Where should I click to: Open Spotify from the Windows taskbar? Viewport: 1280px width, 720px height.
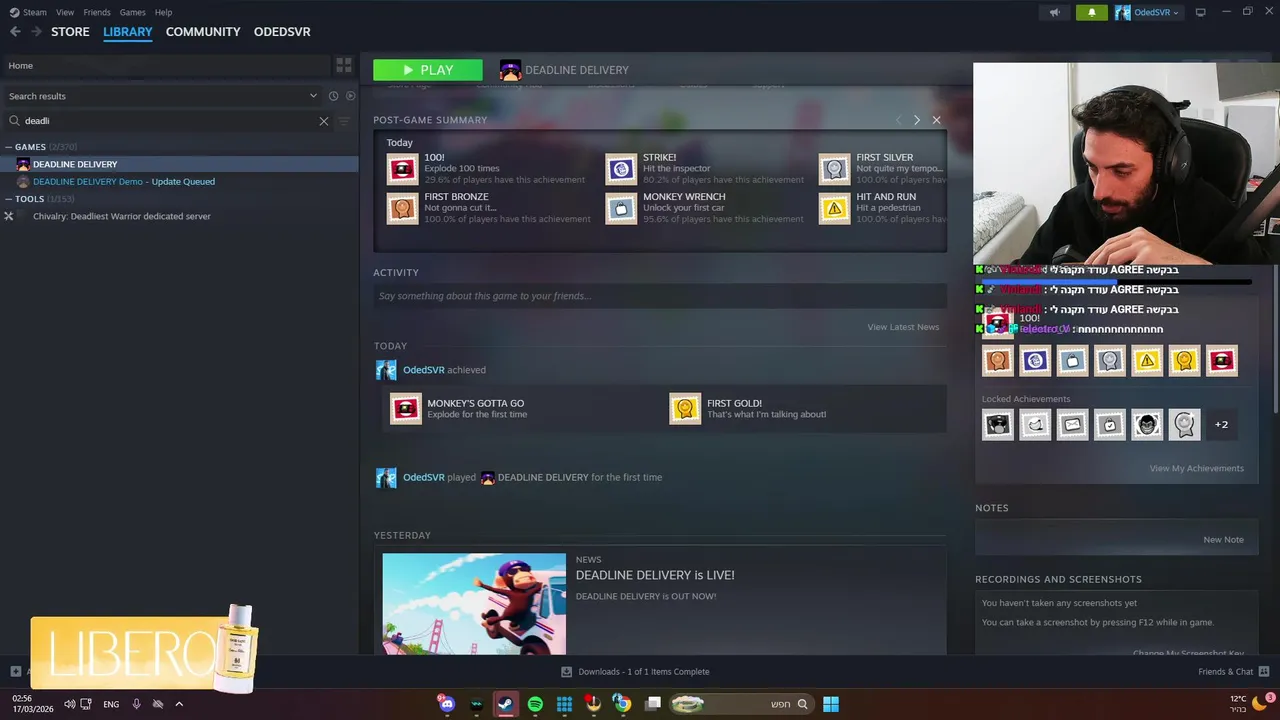point(535,704)
